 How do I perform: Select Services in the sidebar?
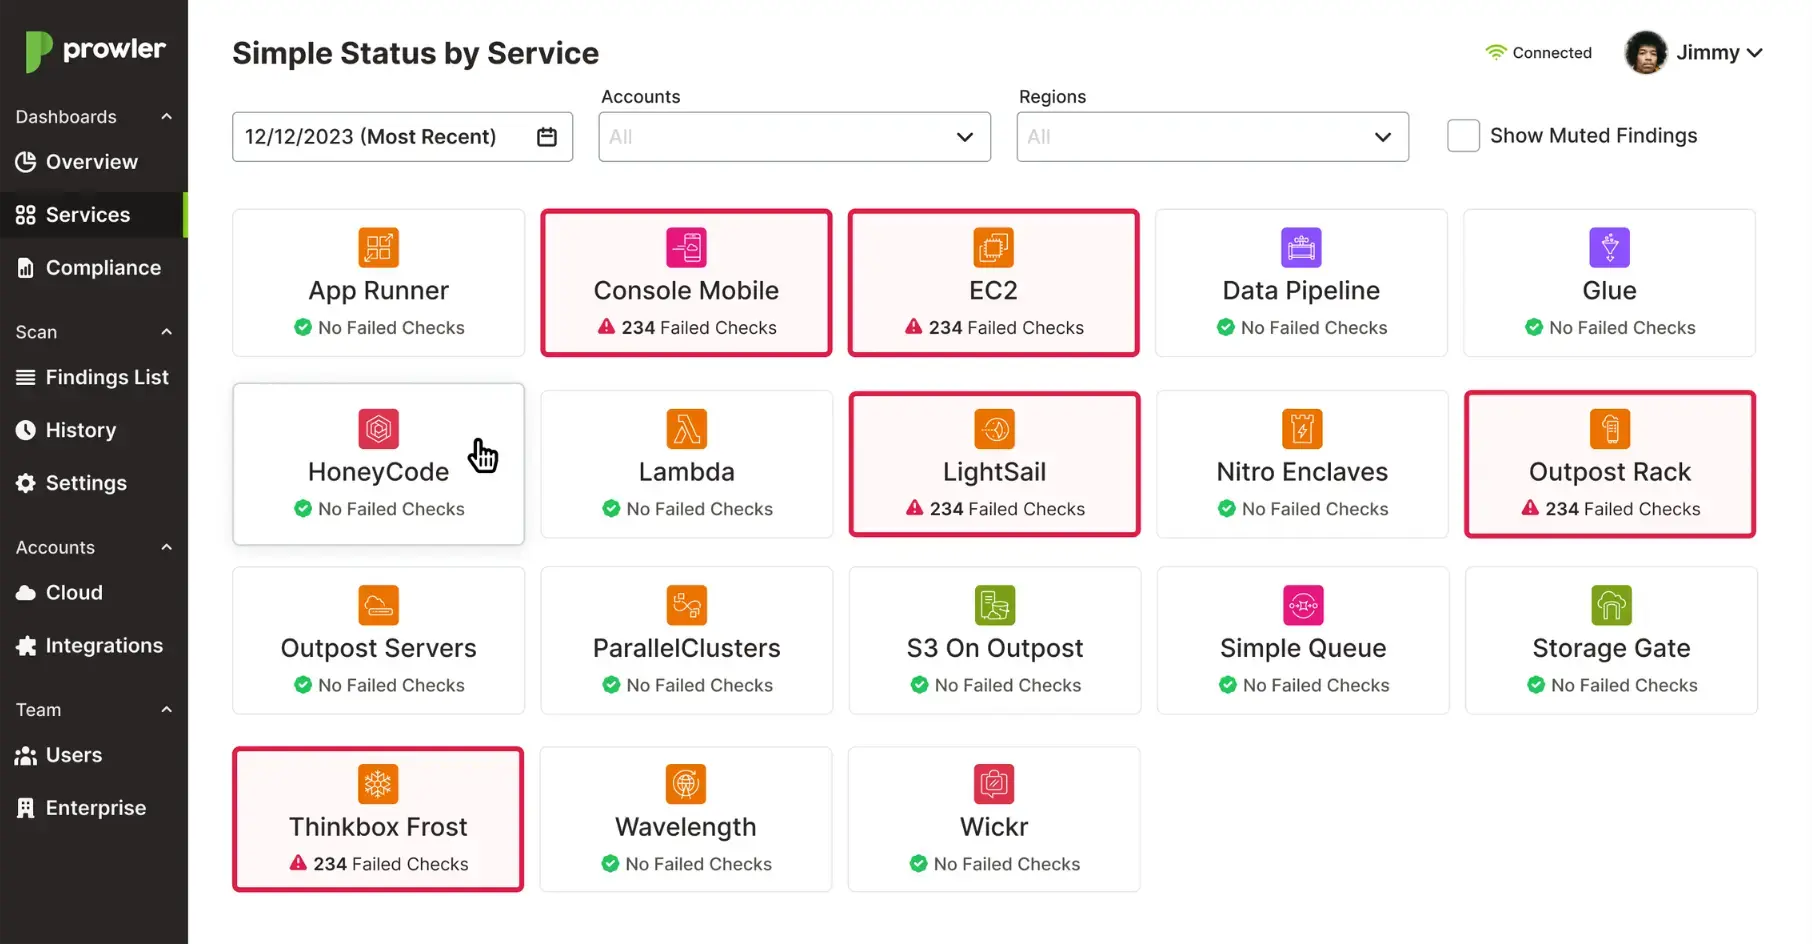pos(93,215)
